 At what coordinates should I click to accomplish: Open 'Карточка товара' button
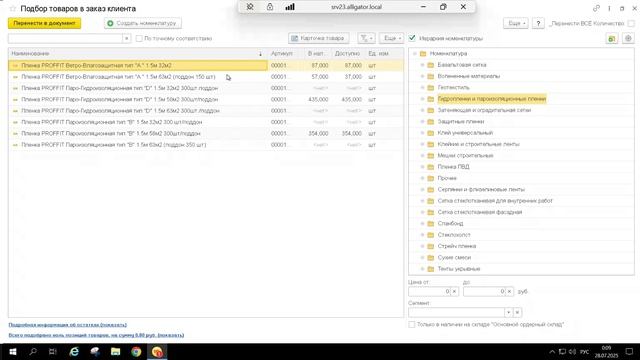coord(318,38)
